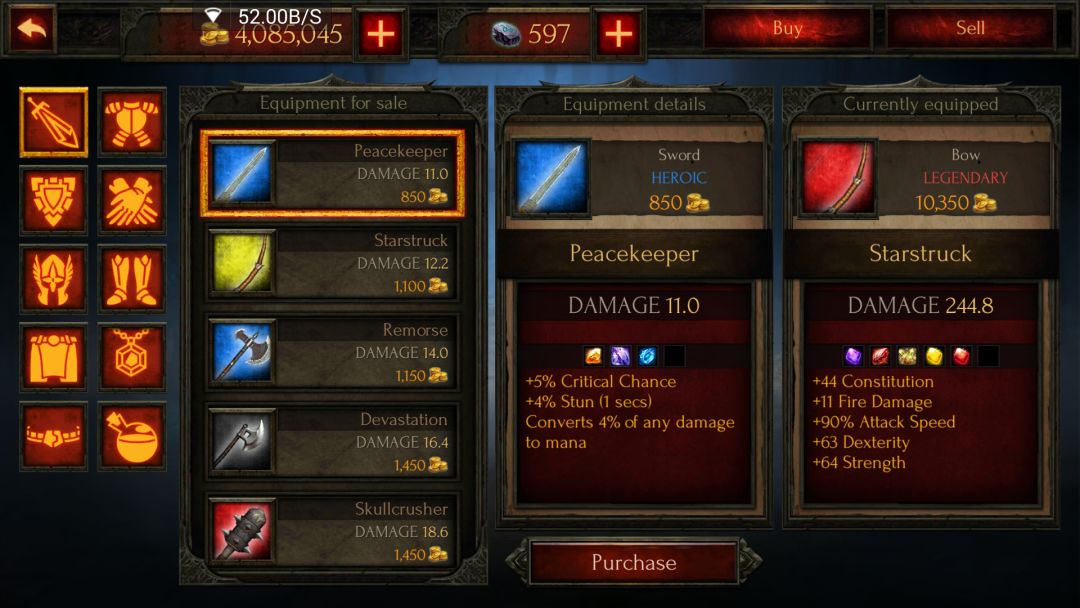This screenshot has width=1080, height=608.
Task: Select the winged helmet category
Action: coord(54,279)
